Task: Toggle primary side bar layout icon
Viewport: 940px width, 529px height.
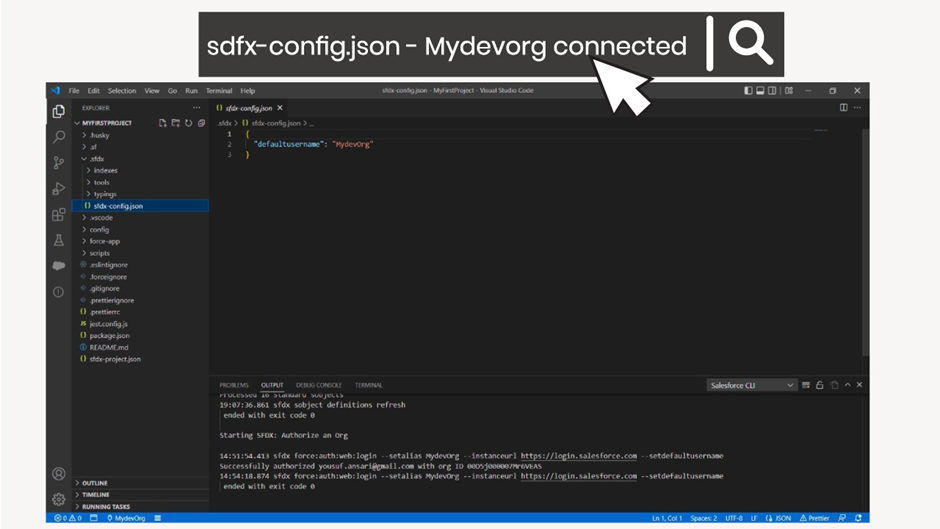Action: 748,91
